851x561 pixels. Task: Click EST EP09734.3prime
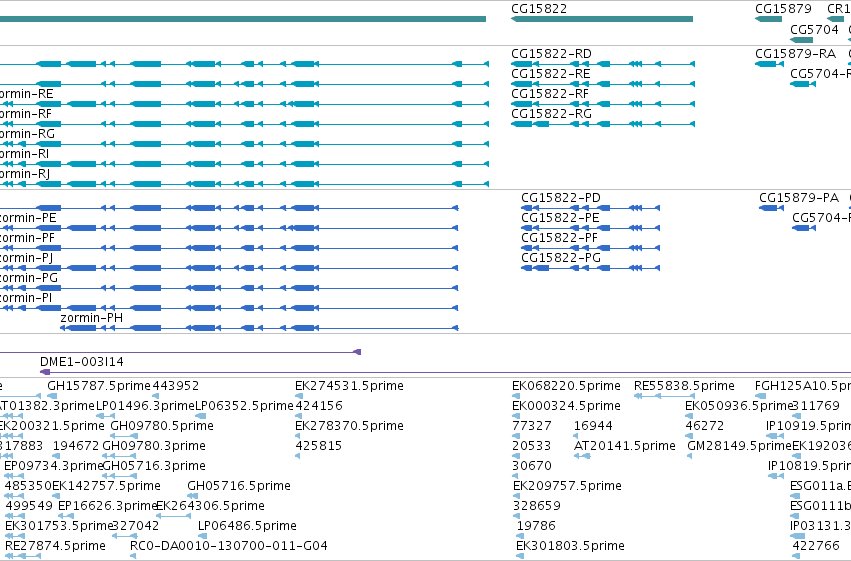(x=53, y=466)
